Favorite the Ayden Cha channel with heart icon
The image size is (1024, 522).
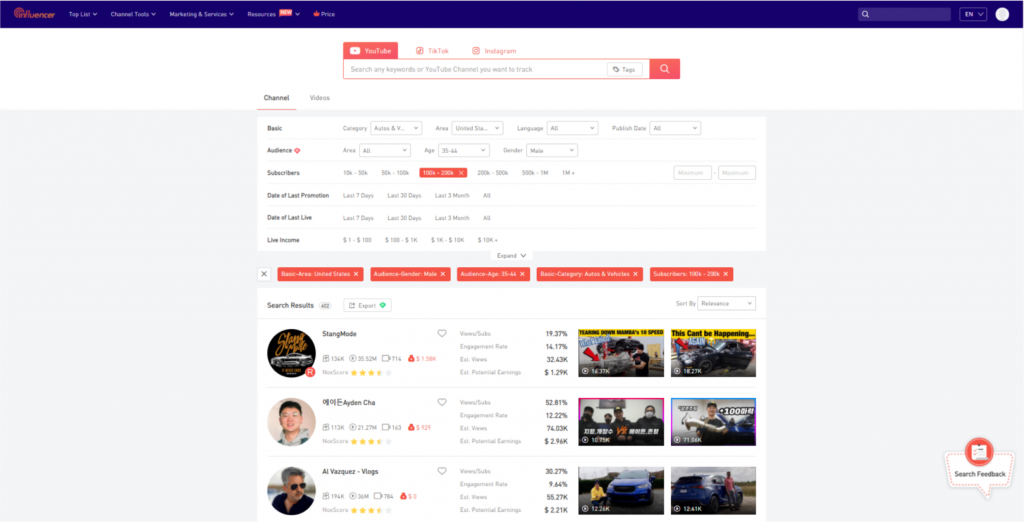(442, 402)
